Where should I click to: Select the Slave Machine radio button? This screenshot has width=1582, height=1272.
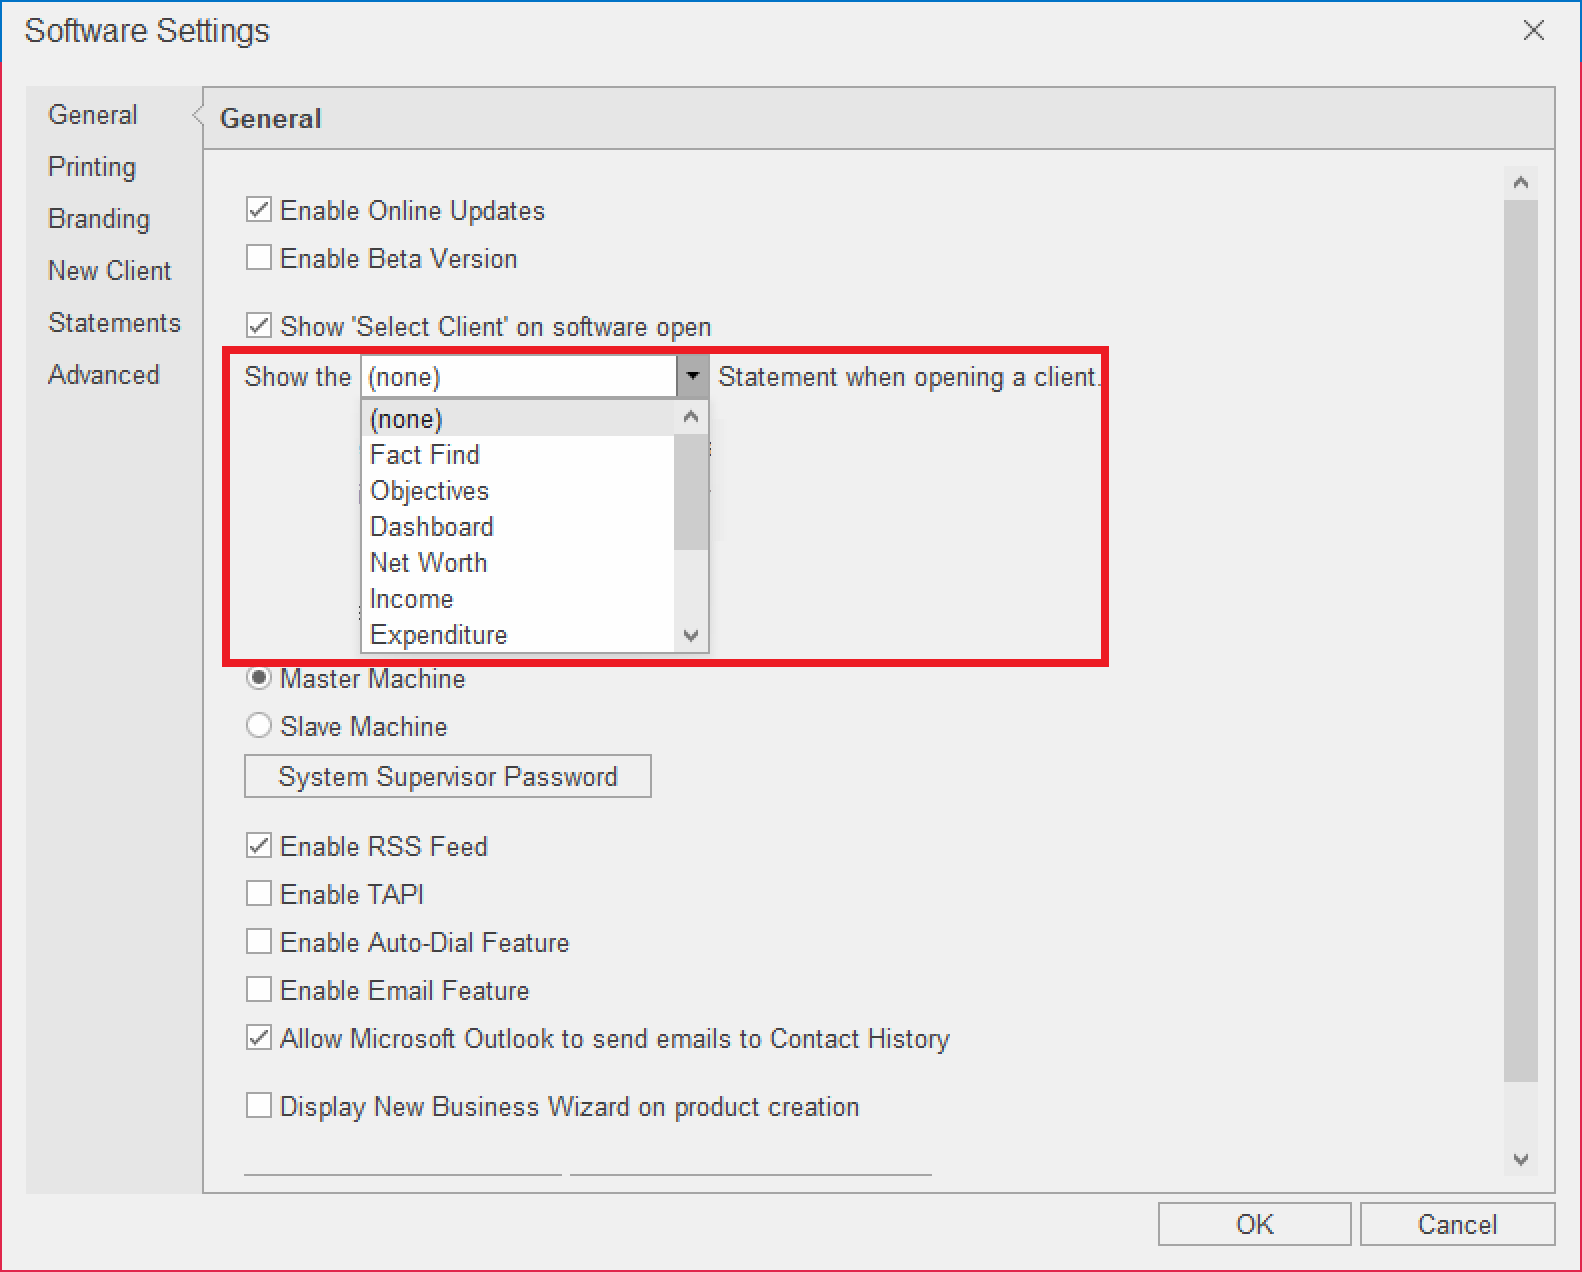click(x=259, y=726)
